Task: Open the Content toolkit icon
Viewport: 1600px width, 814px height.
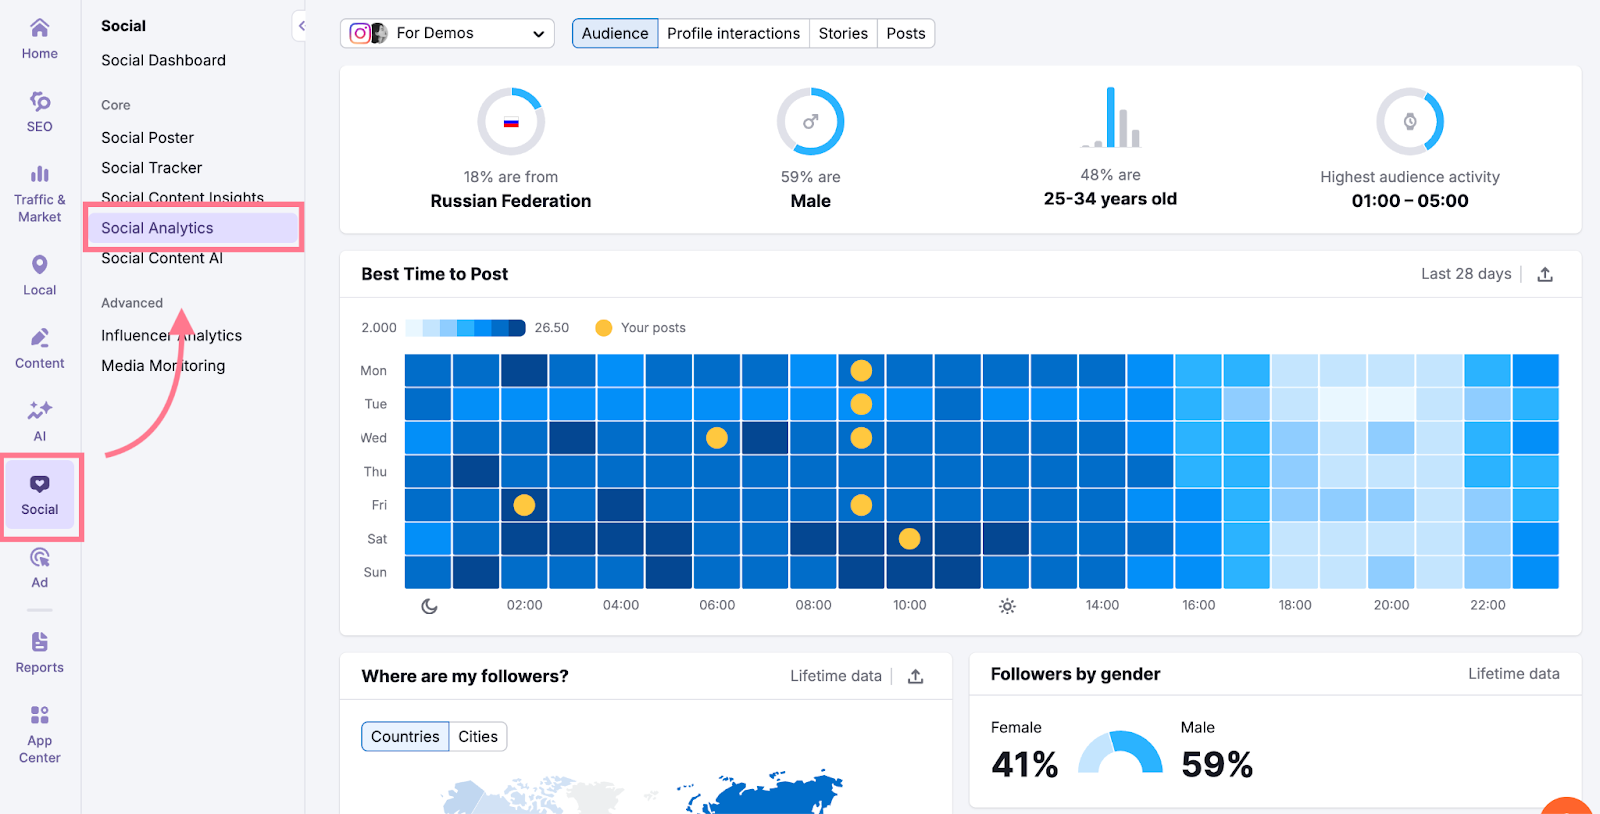Action: pyautogui.click(x=40, y=348)
